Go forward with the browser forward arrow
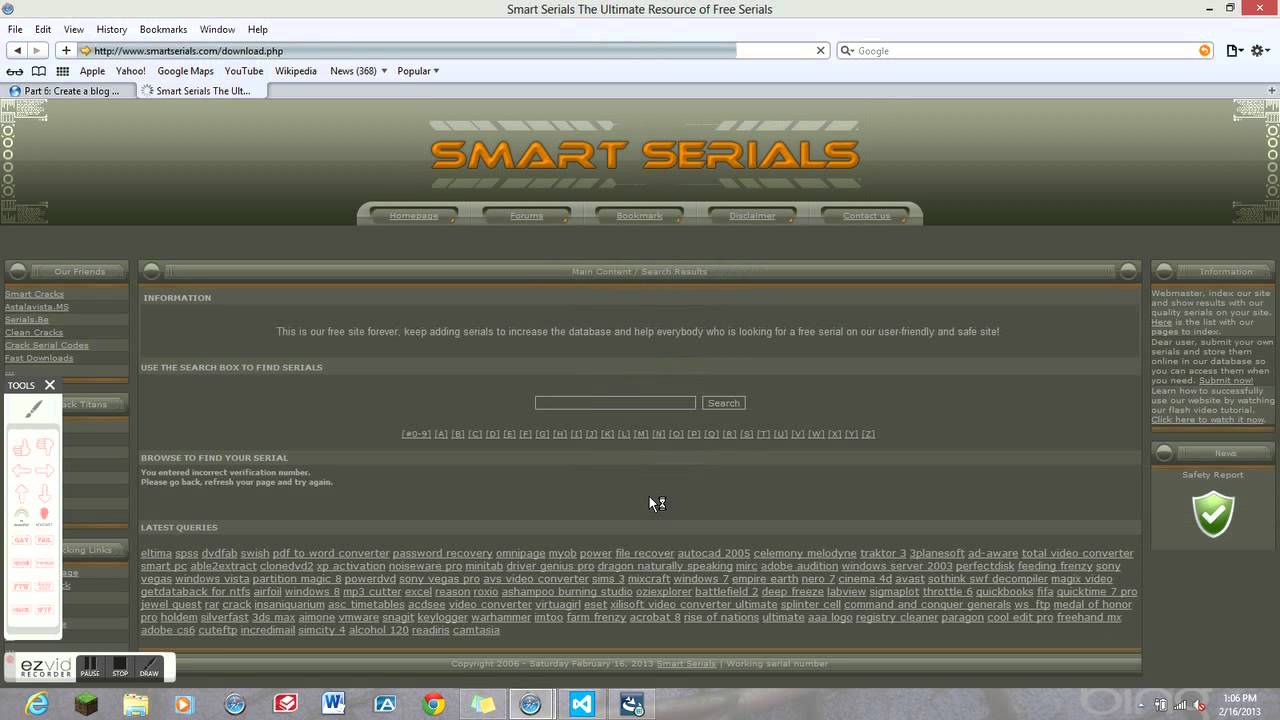This screenshot has width=1280, height=720. pyautogui.click(x=38, y=50)
